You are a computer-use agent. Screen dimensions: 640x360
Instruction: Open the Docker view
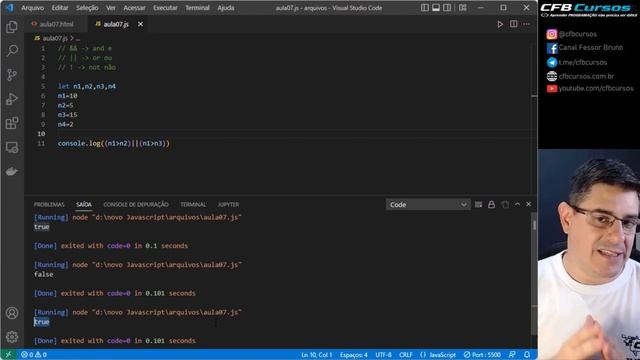point(12,171)
